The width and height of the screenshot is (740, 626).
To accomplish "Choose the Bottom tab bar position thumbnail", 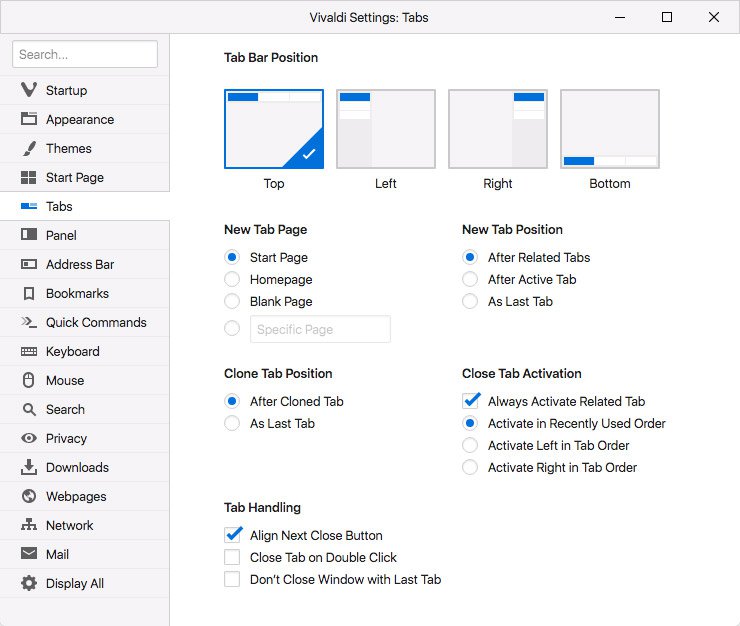I will 609,129.
